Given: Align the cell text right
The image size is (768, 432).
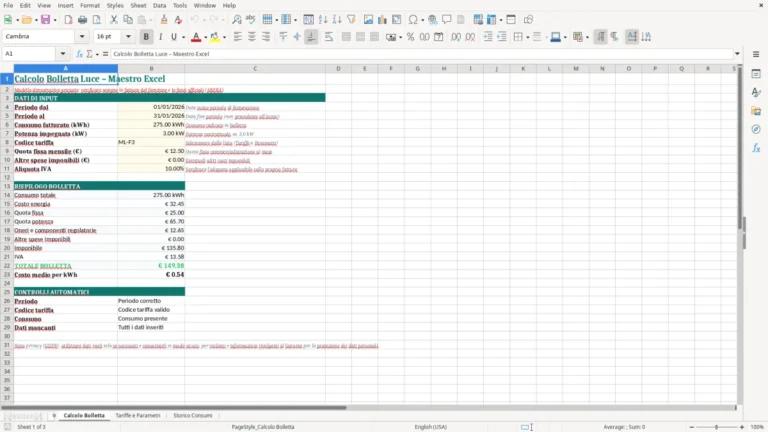Looking at the screenshot, I should tap(266, 37).
